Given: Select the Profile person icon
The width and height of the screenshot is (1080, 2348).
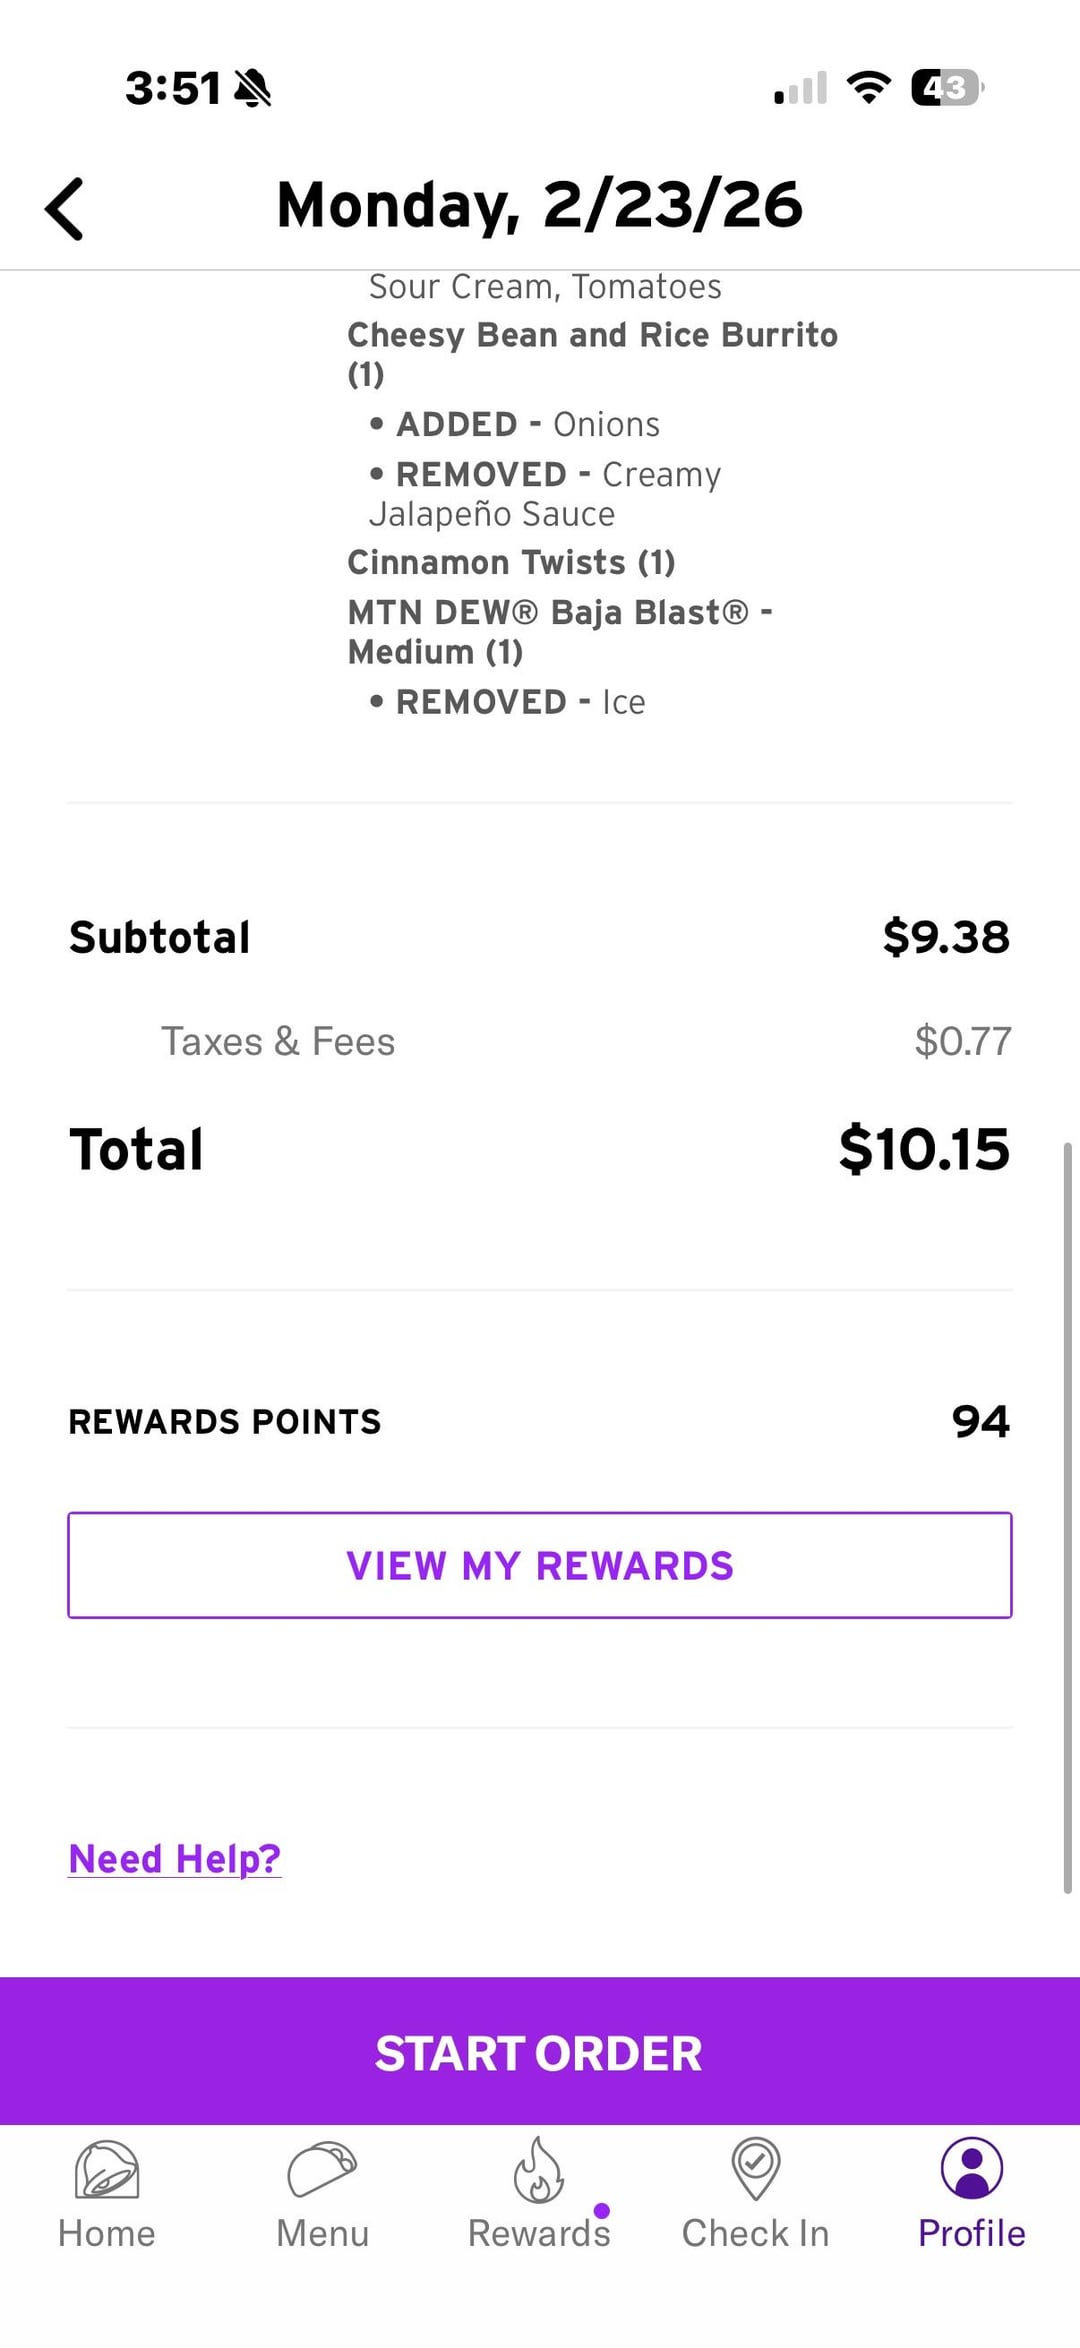Looking at the screenshot, I should tap(971, 2169).
